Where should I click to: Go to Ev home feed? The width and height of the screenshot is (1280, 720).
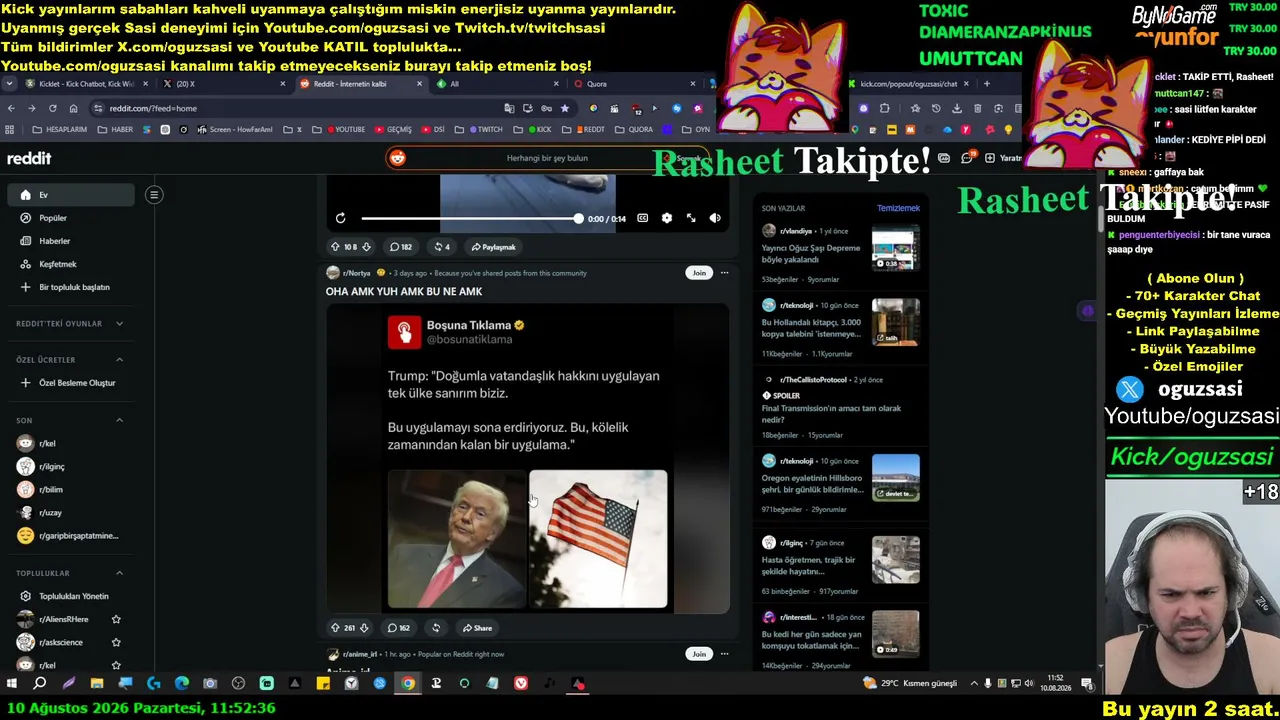70,195
